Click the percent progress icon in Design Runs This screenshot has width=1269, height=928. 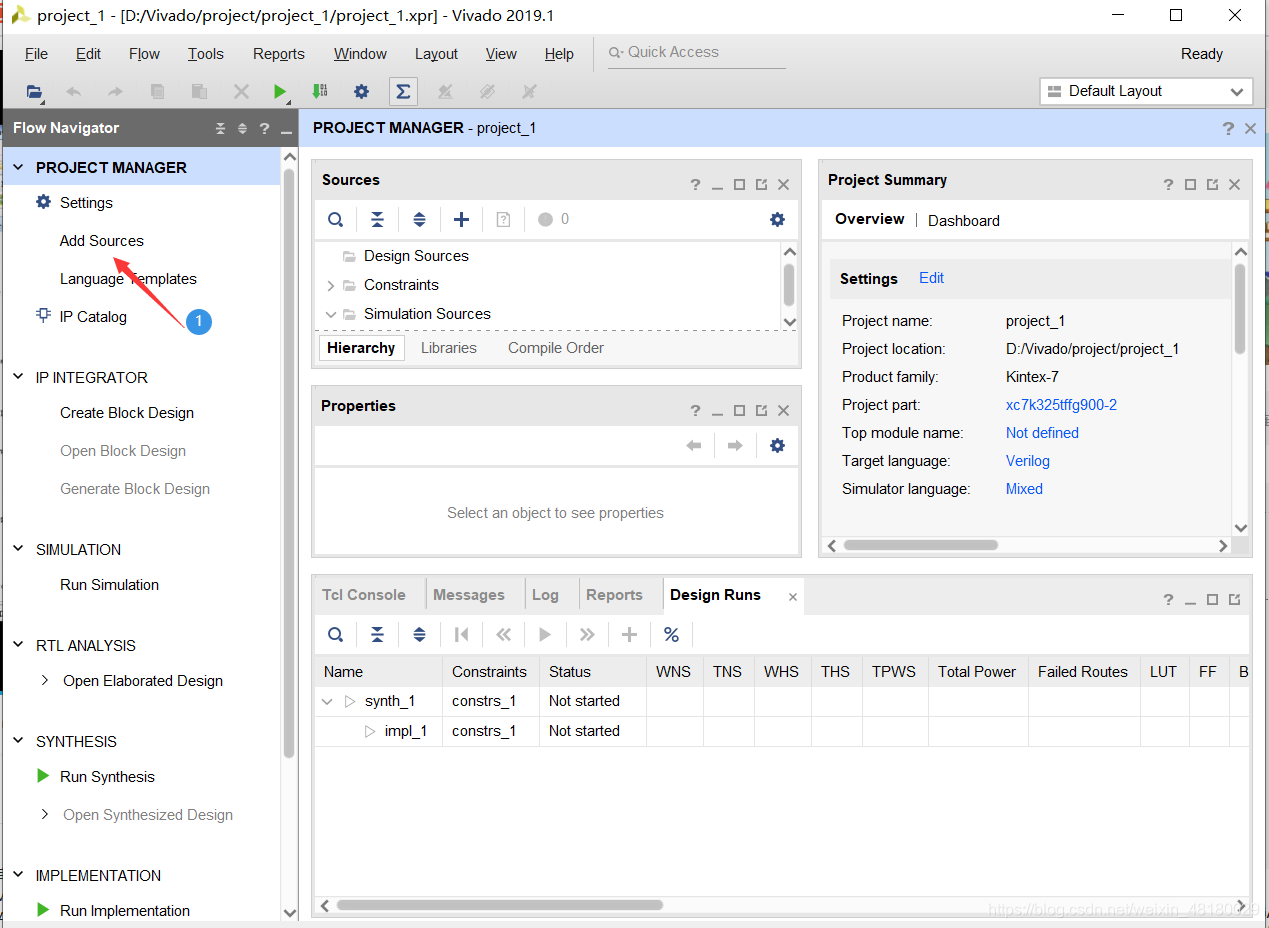click(671, 635)
